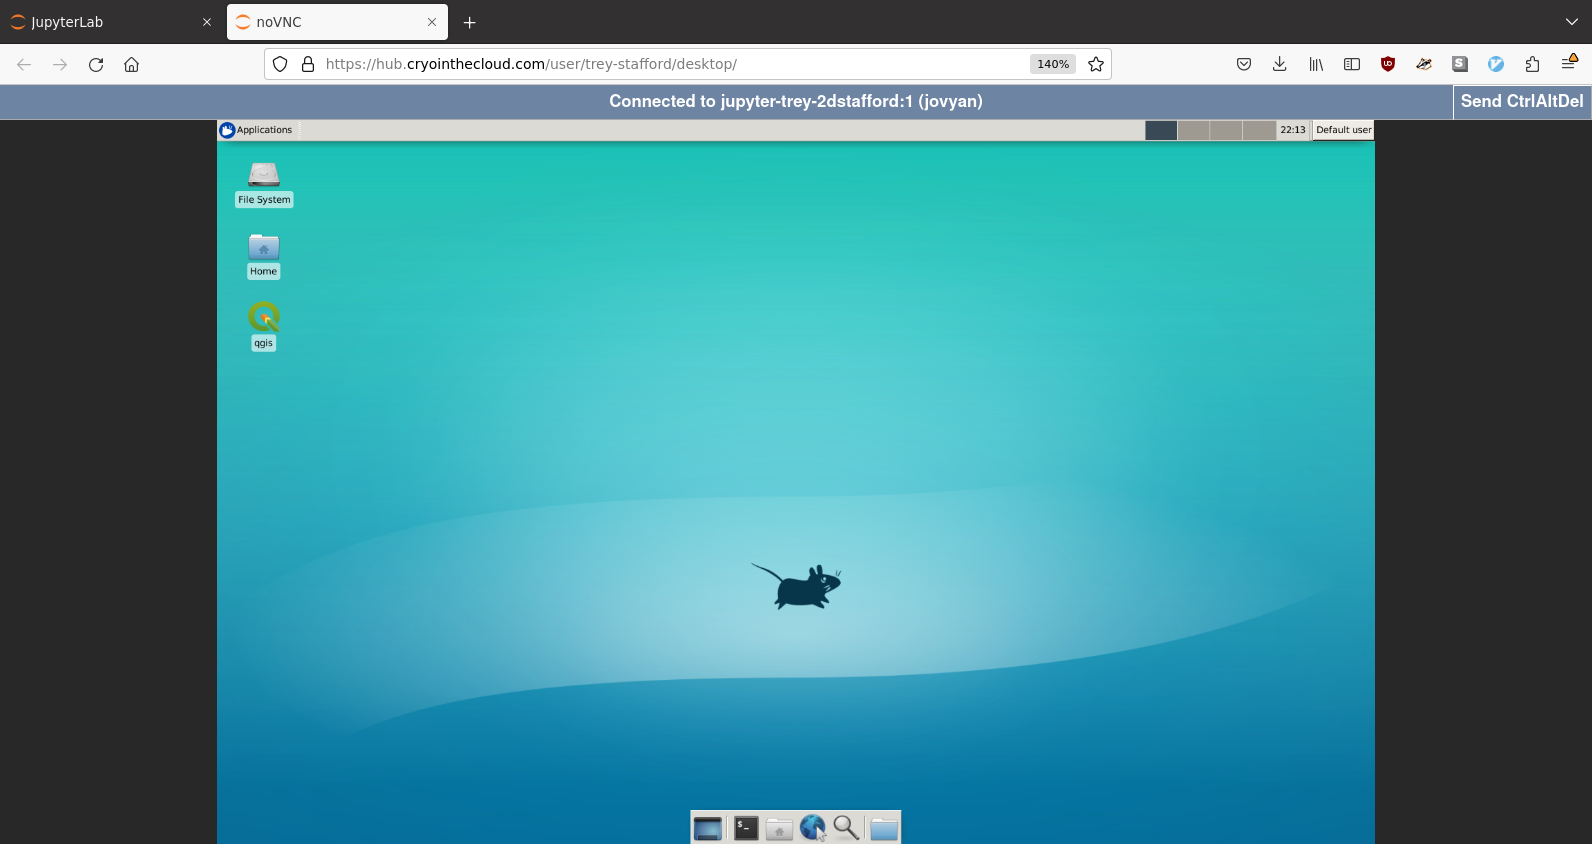Open the Applications menu
The width and height of the screenshot is (1592, 844).
[x=257, y=130]
